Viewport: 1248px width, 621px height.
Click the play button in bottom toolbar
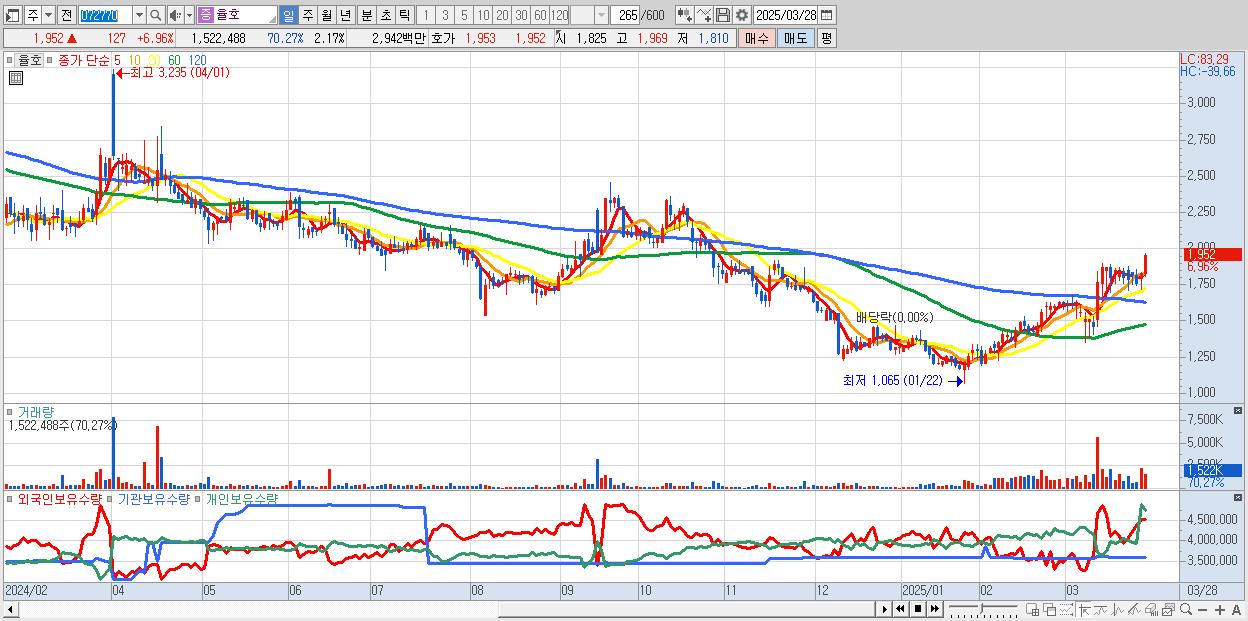pos(885,609)
